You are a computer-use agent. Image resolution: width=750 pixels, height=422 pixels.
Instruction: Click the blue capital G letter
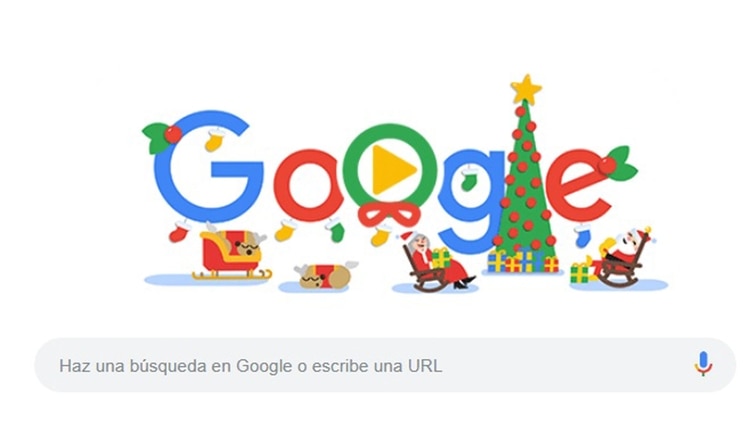pos(209,167)
